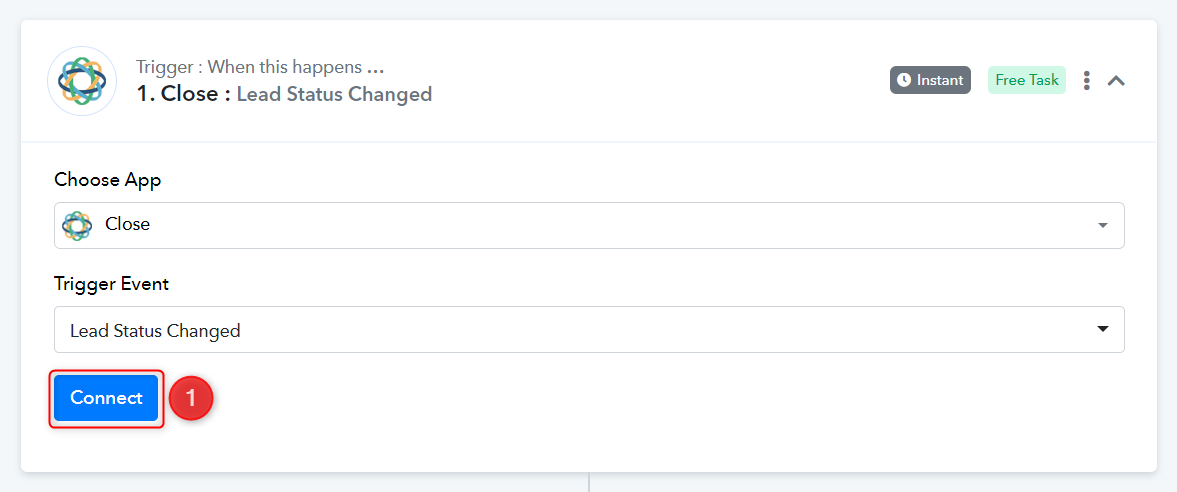The width and height of the screenshot is (1177, 492).
Task: Click the red numbered 1 marker
Action: click(191, 398)
